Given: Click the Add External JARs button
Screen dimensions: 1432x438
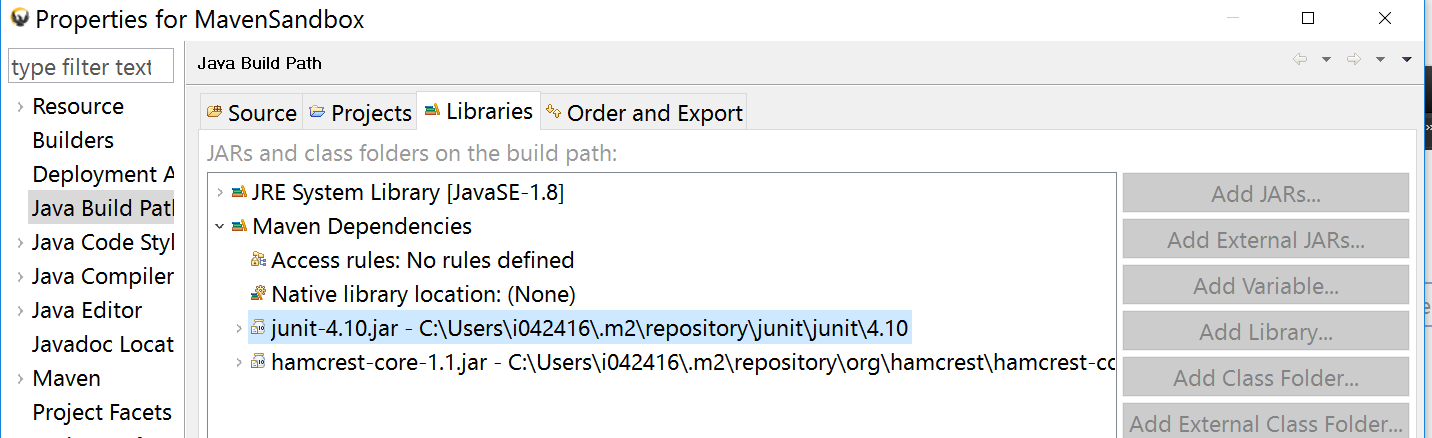Looking at the screenshot, I should click(1266, 240).
